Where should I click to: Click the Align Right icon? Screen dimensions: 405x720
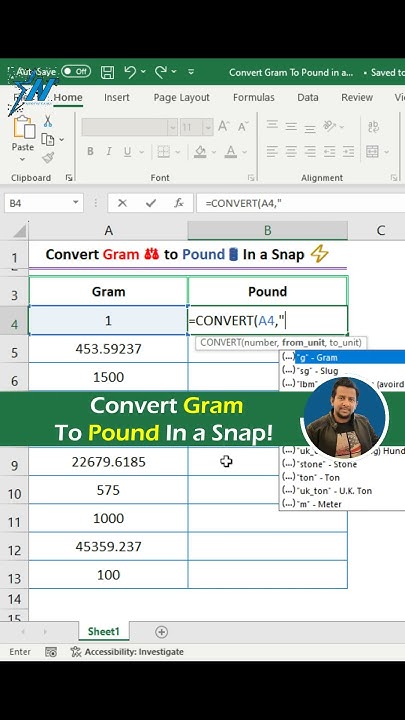click(310, 151)
